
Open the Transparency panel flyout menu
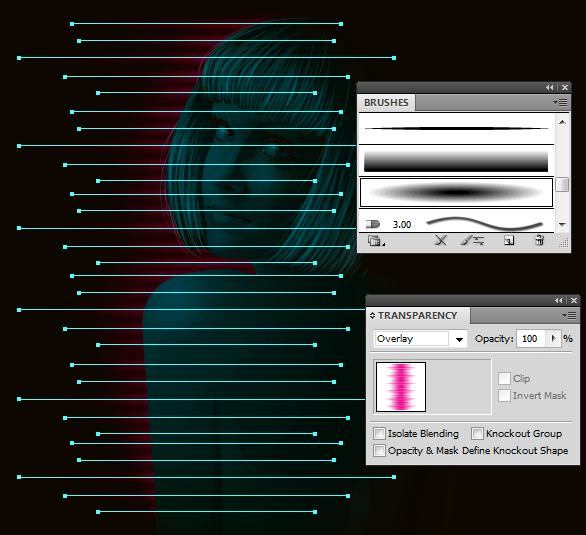(x=569, y=316)
